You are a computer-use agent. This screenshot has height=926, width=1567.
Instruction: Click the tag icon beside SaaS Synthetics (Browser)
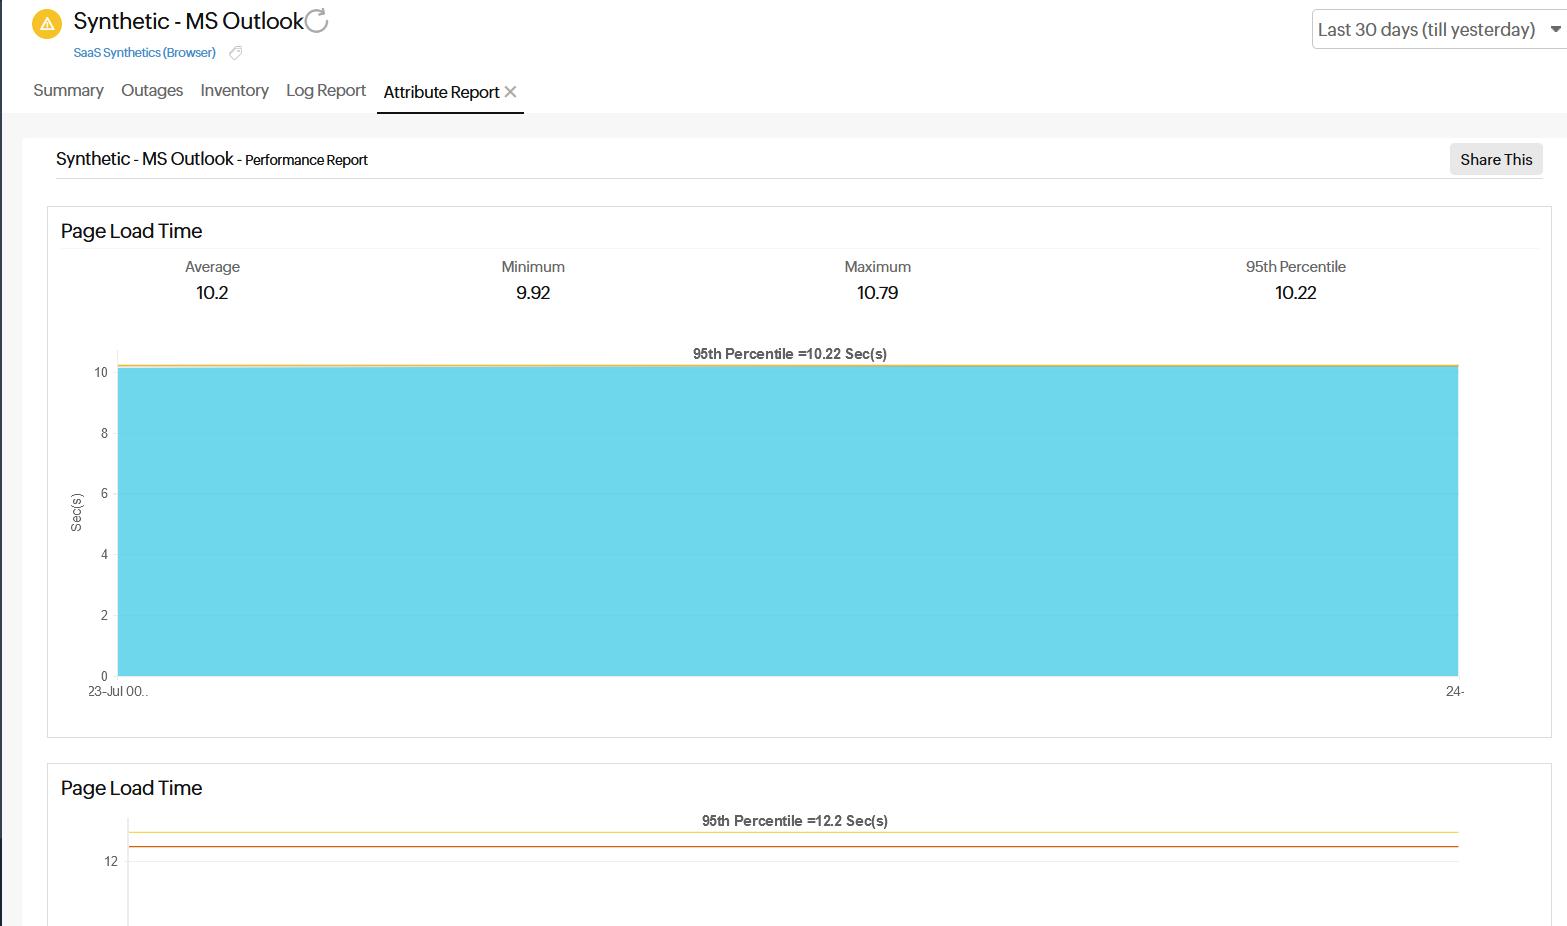point(235,52)
